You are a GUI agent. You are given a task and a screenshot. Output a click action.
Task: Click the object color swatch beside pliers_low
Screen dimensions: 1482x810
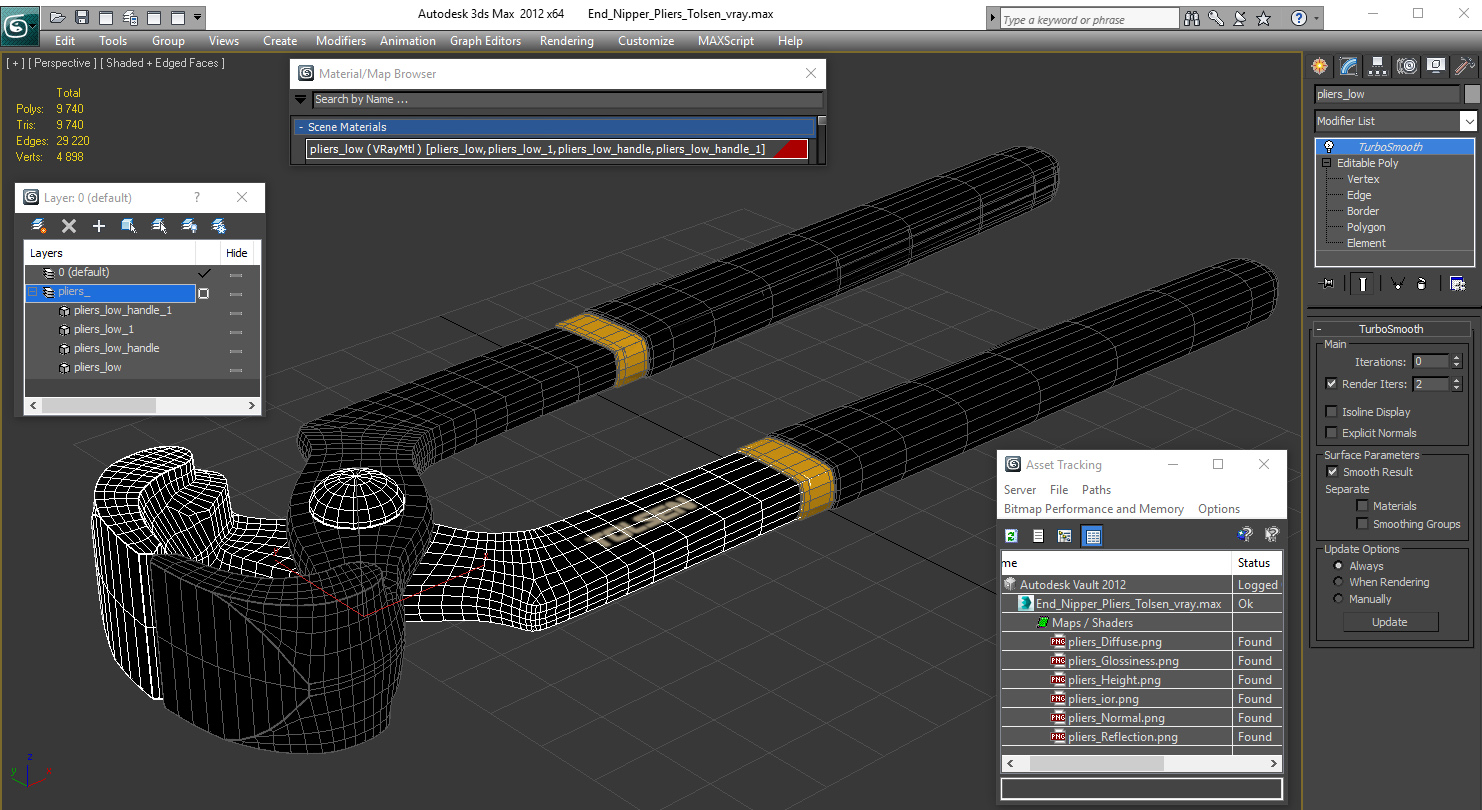tap(1472, 94)
